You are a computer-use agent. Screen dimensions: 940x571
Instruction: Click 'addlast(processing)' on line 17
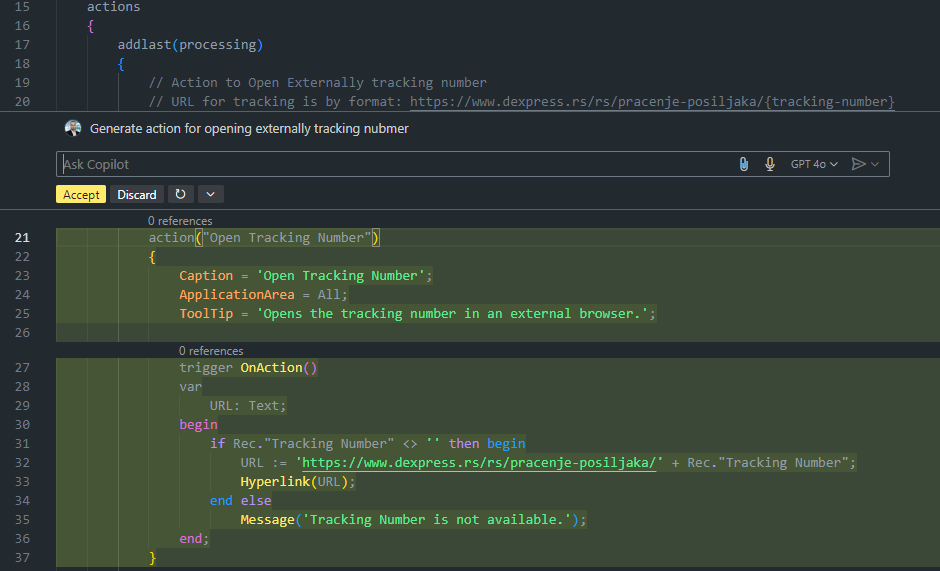(x=190, y=44)
